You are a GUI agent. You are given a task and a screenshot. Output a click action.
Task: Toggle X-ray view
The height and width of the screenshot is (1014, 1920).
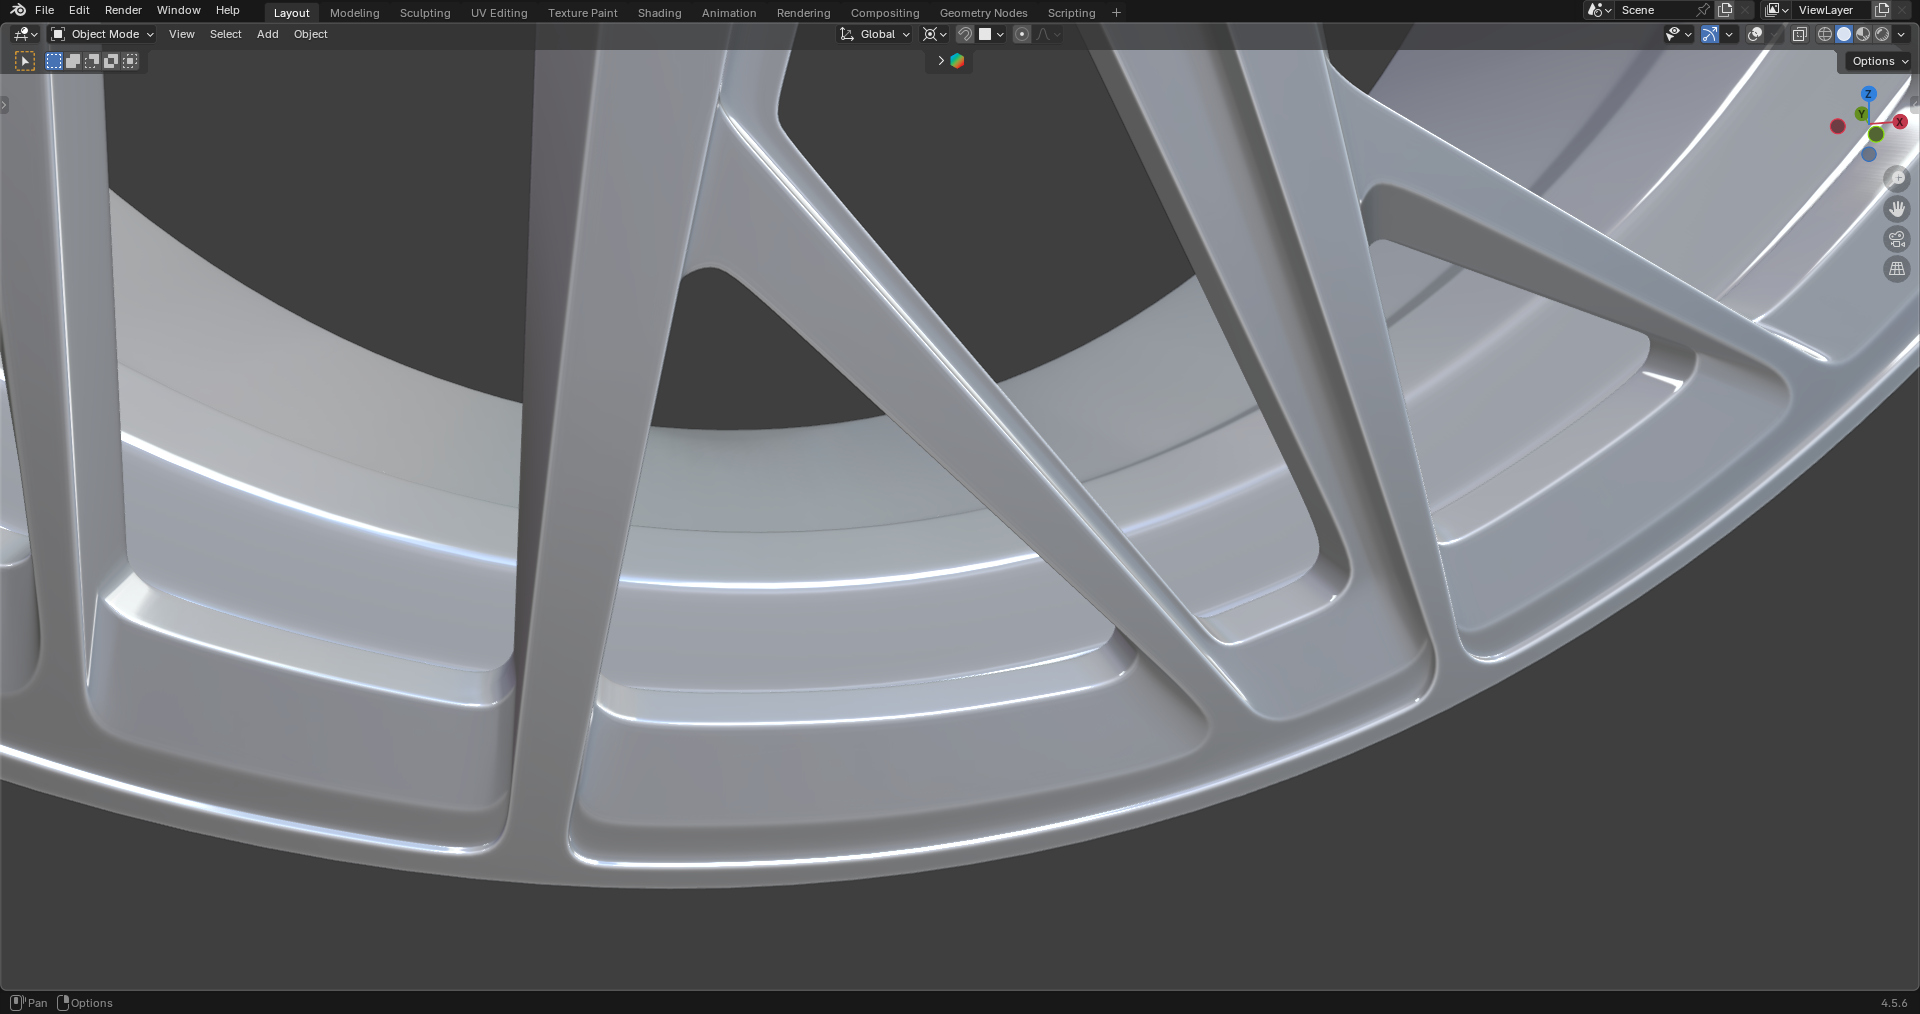coord(1799,34)
